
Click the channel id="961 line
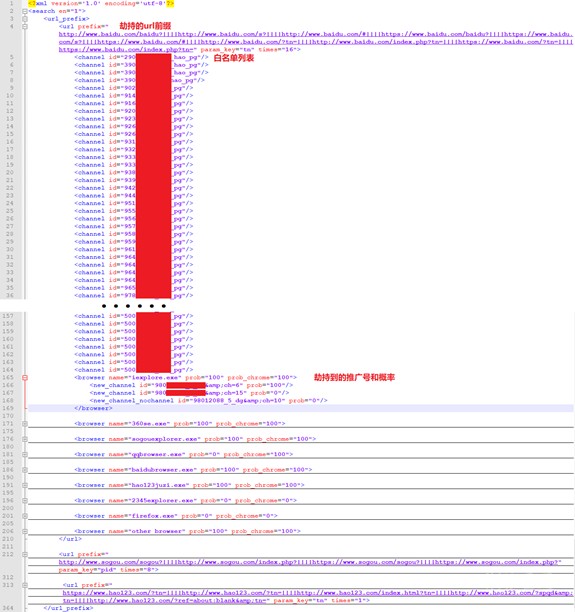pos(134,249)
